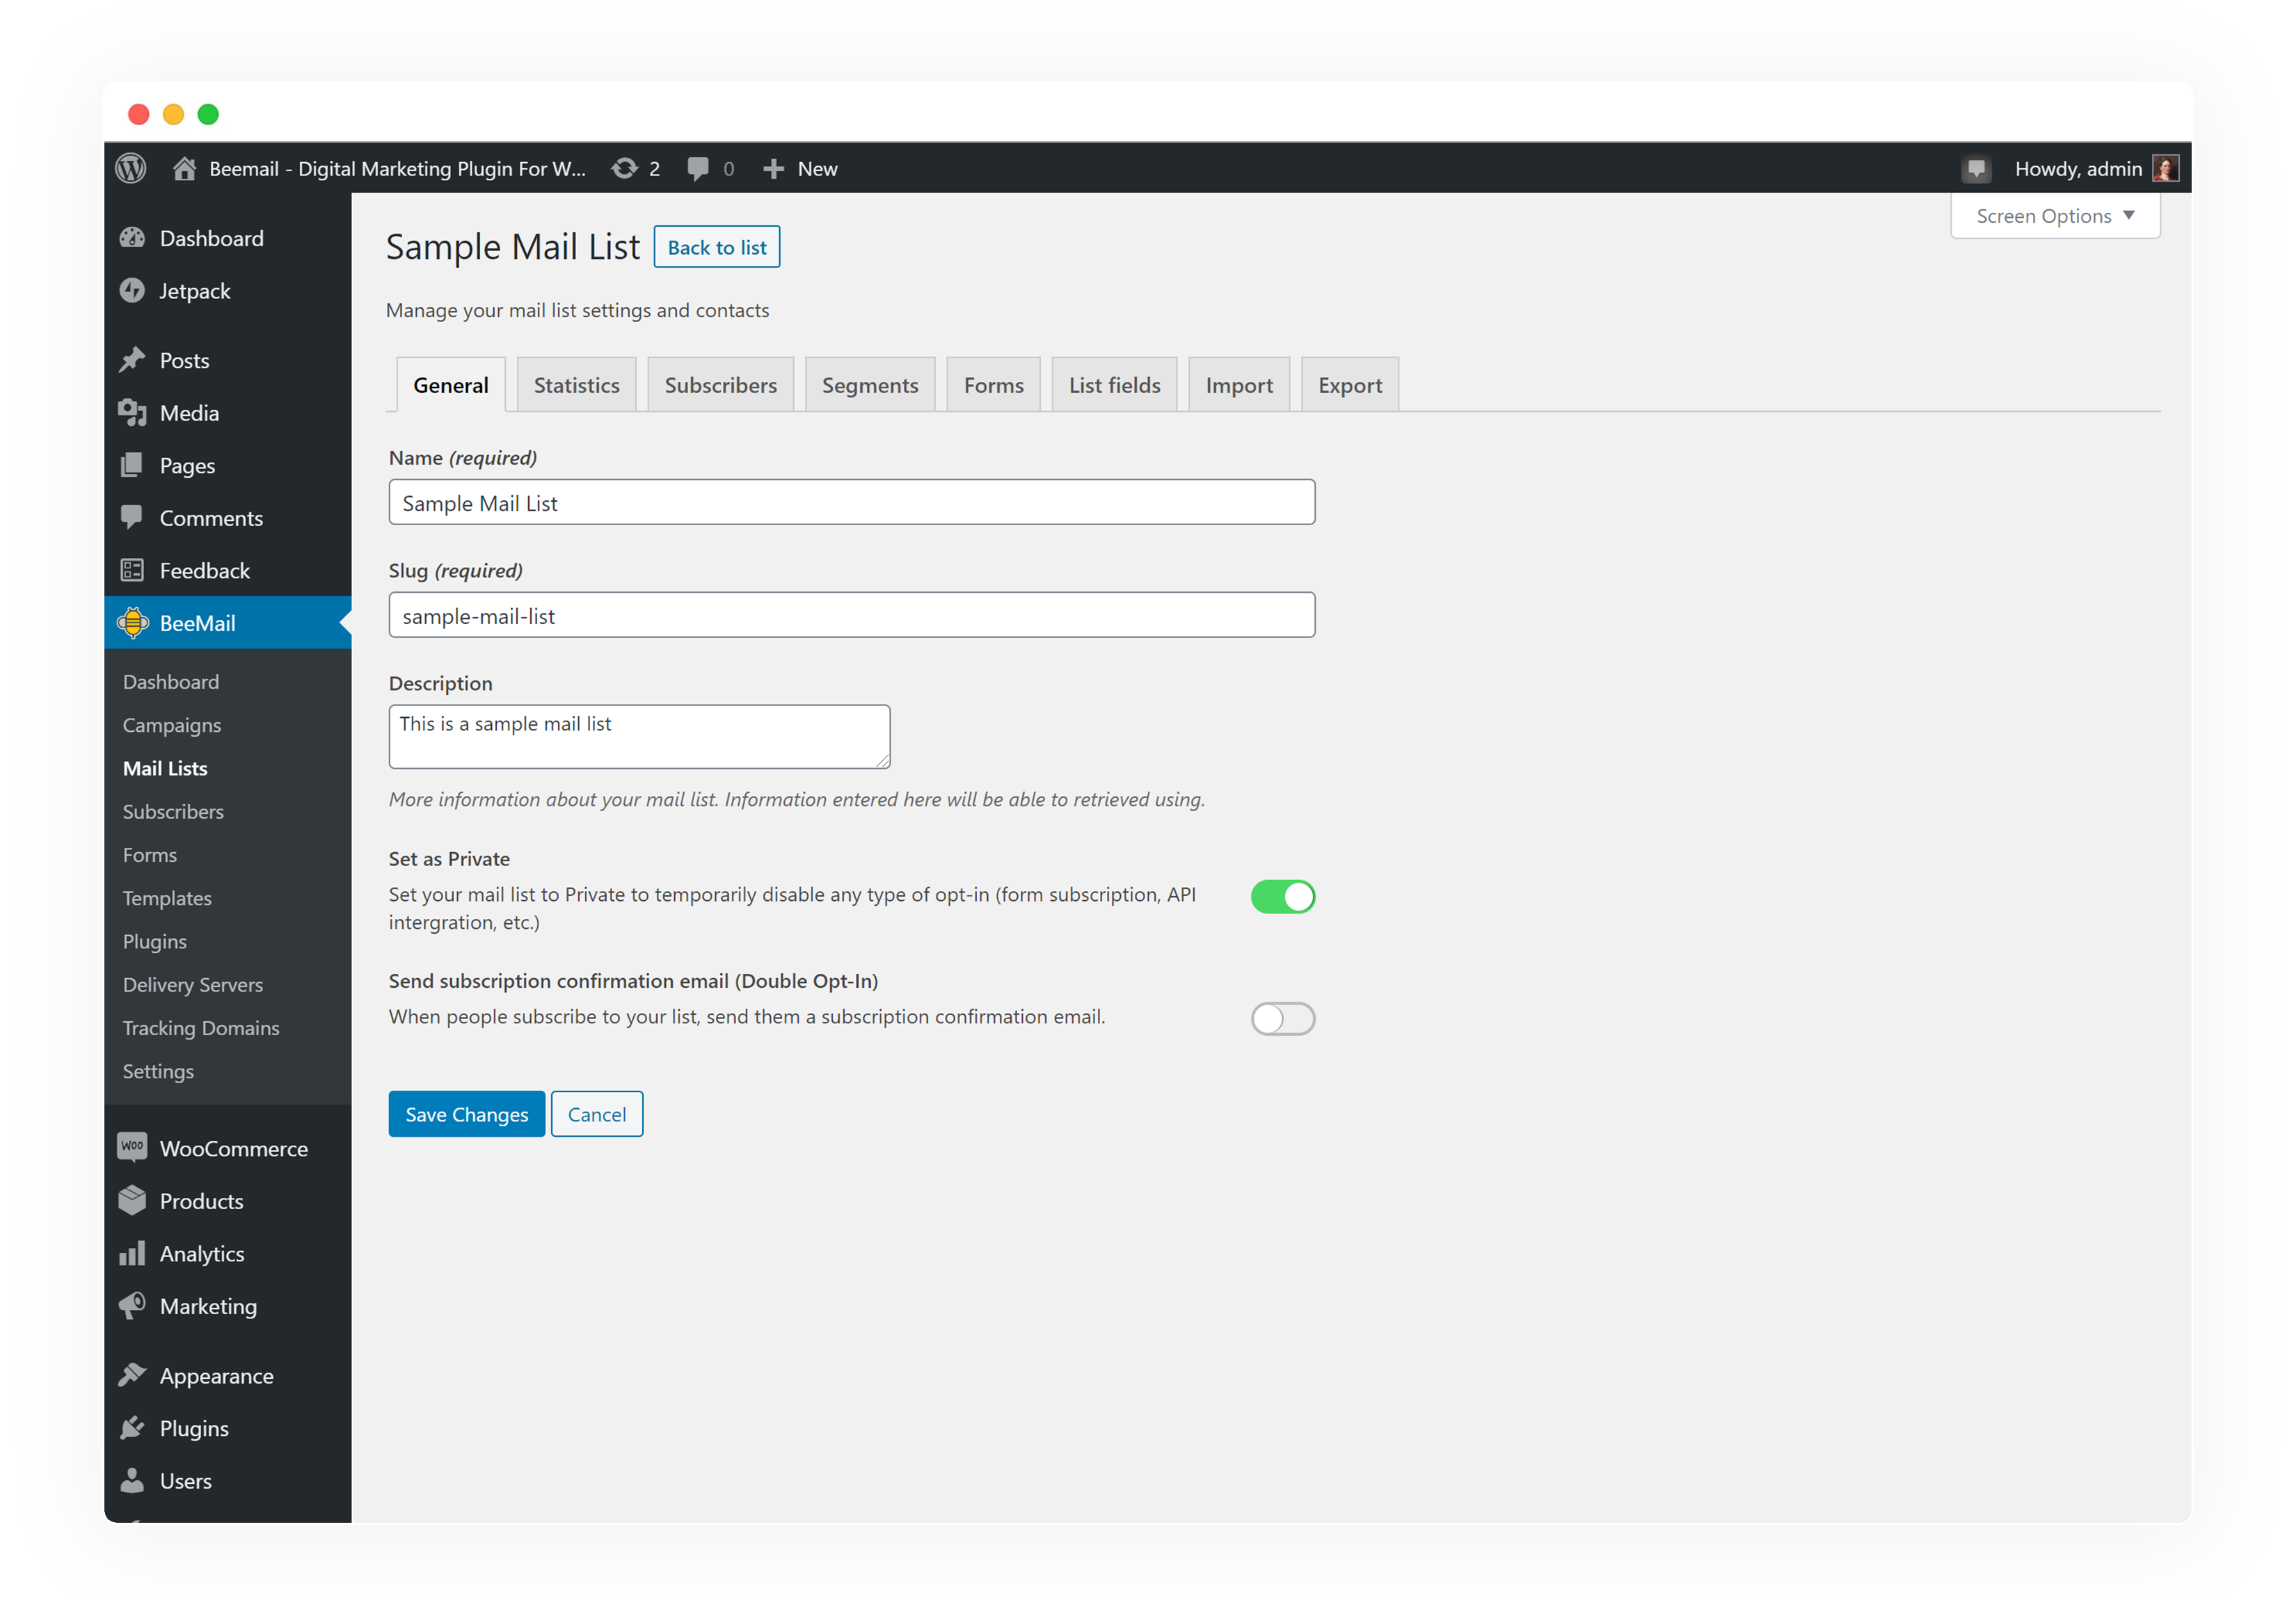2296x1600 pixels.
Task: Click the comments bubble icon in admin bar
Action: 698,168
